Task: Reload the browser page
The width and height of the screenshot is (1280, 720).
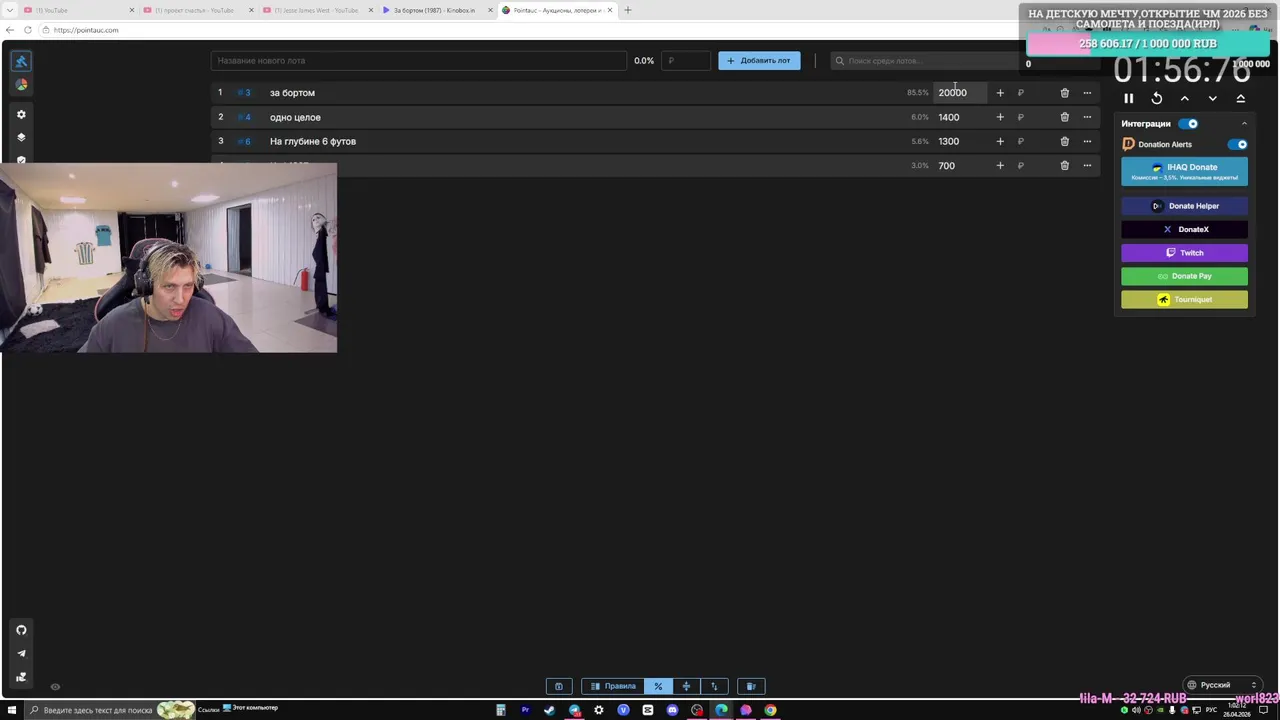Action: tap(27, 30)
